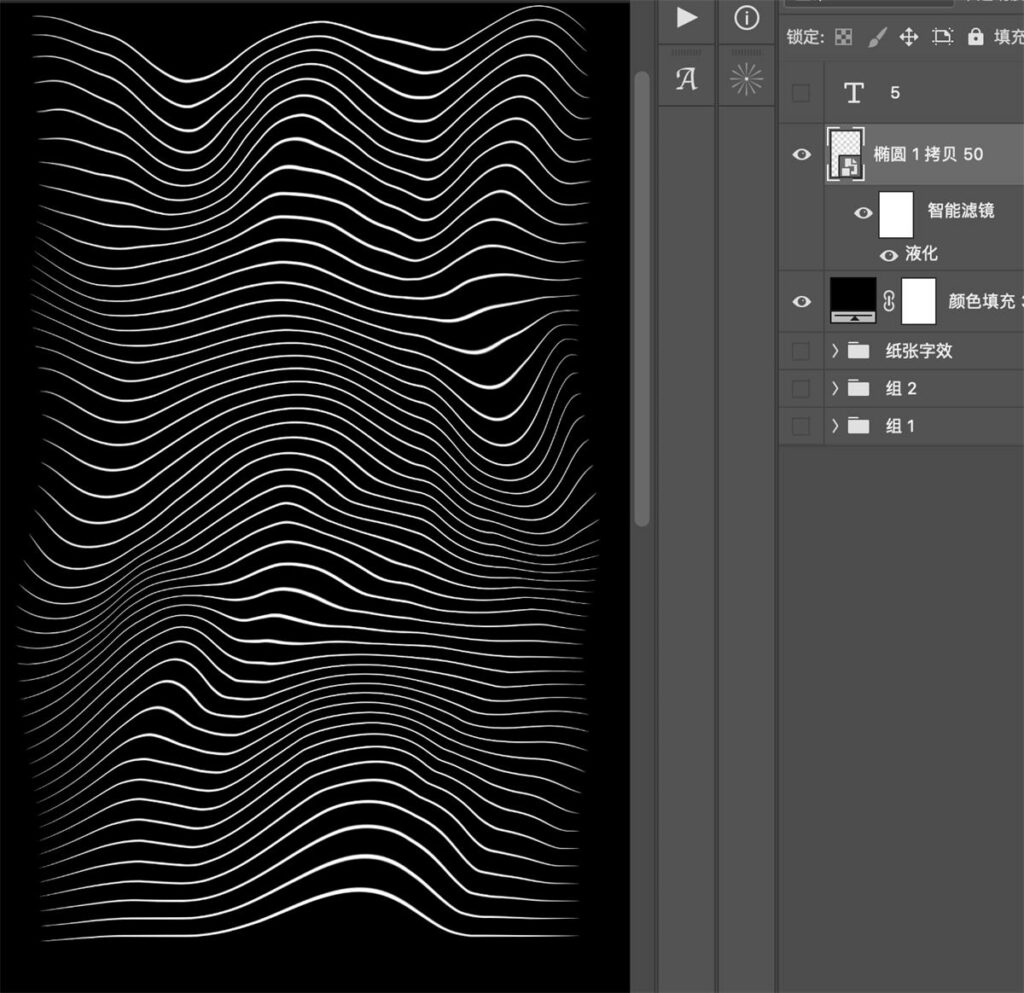Click the 液化 filter entry
This screenshot has width=1024, height=993.
click(921, 253)
